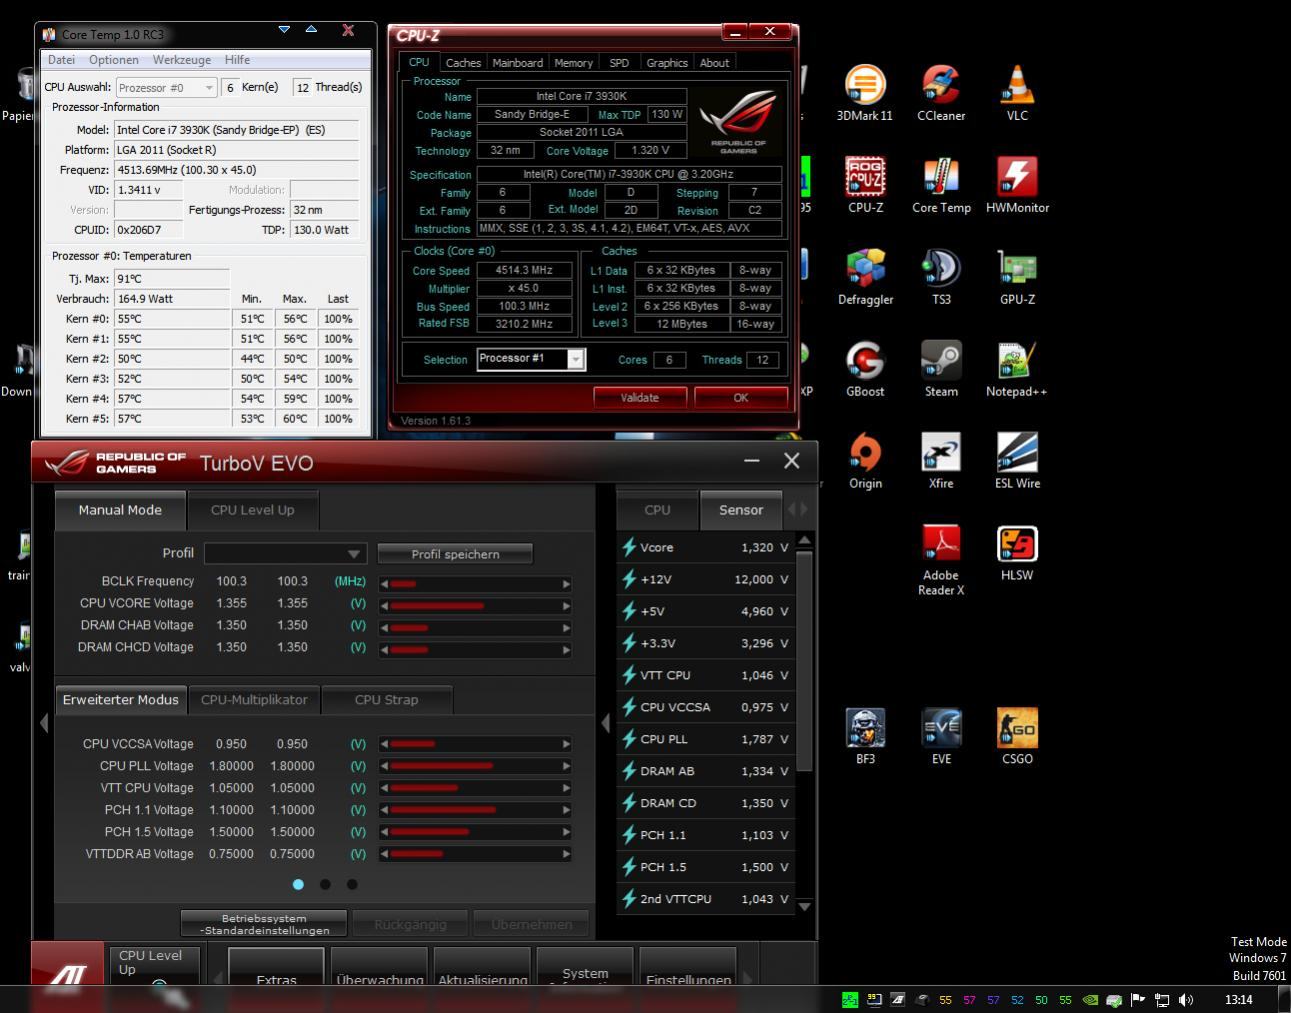Select the second page dot in TurboV

325,884
